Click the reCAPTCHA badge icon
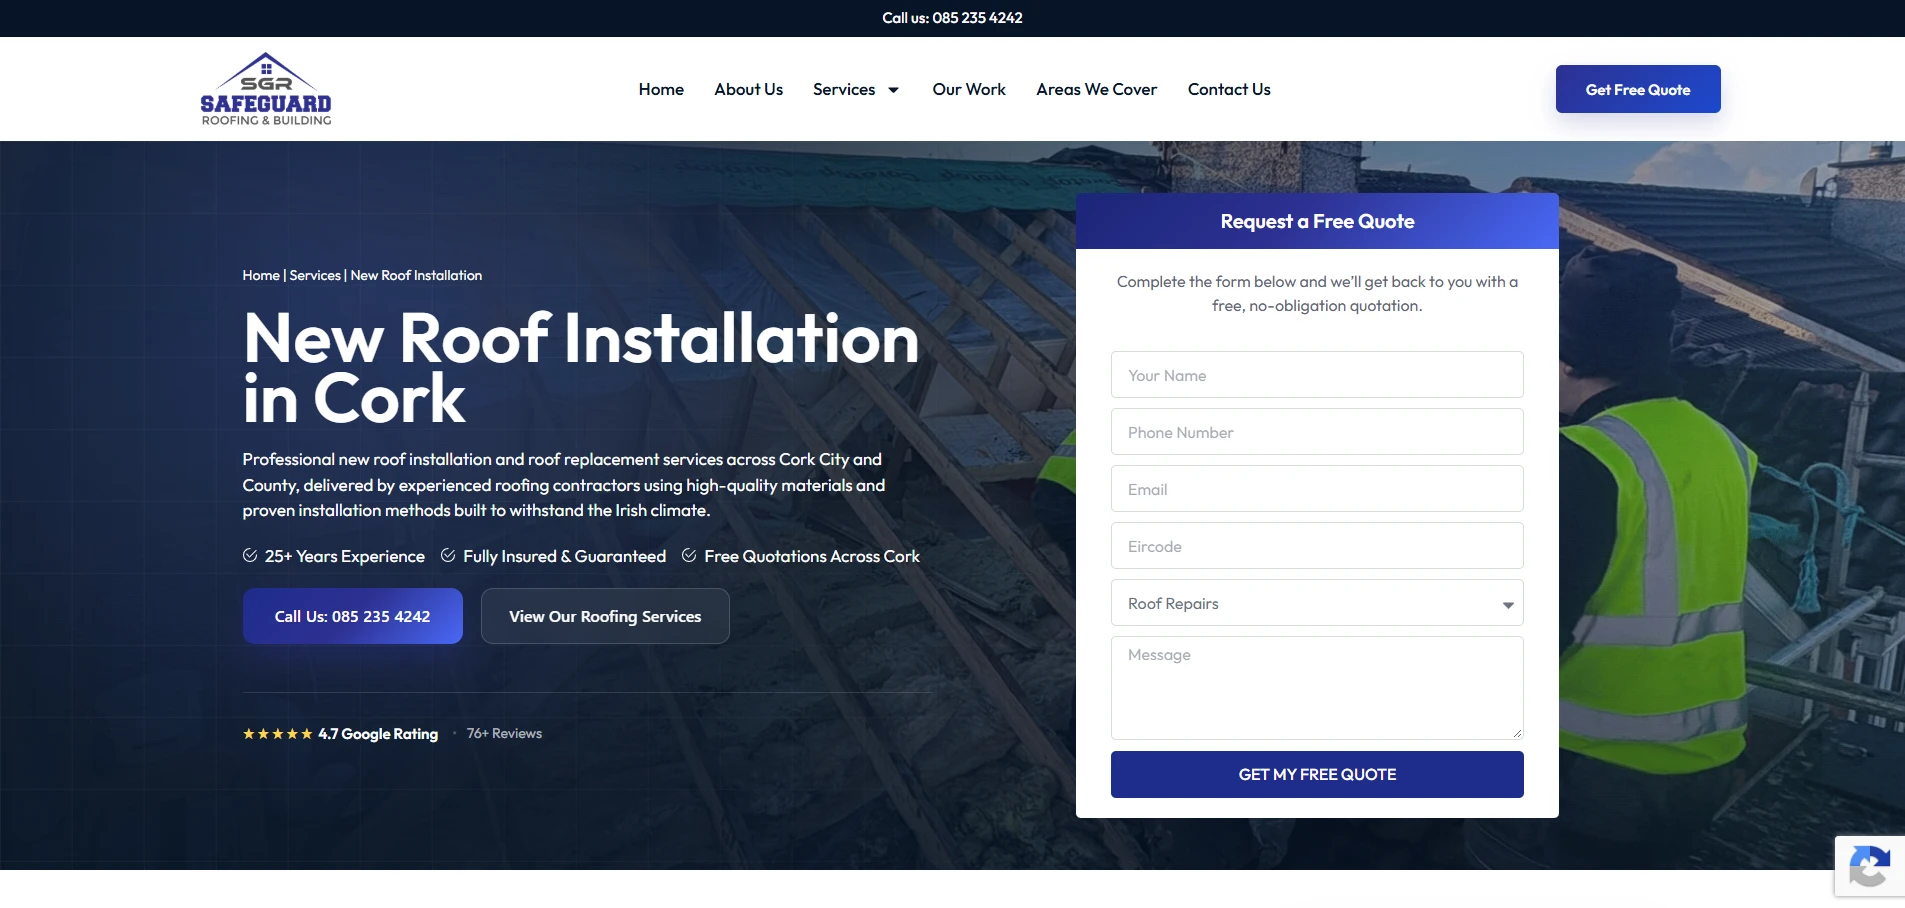 coord(1869,866)
